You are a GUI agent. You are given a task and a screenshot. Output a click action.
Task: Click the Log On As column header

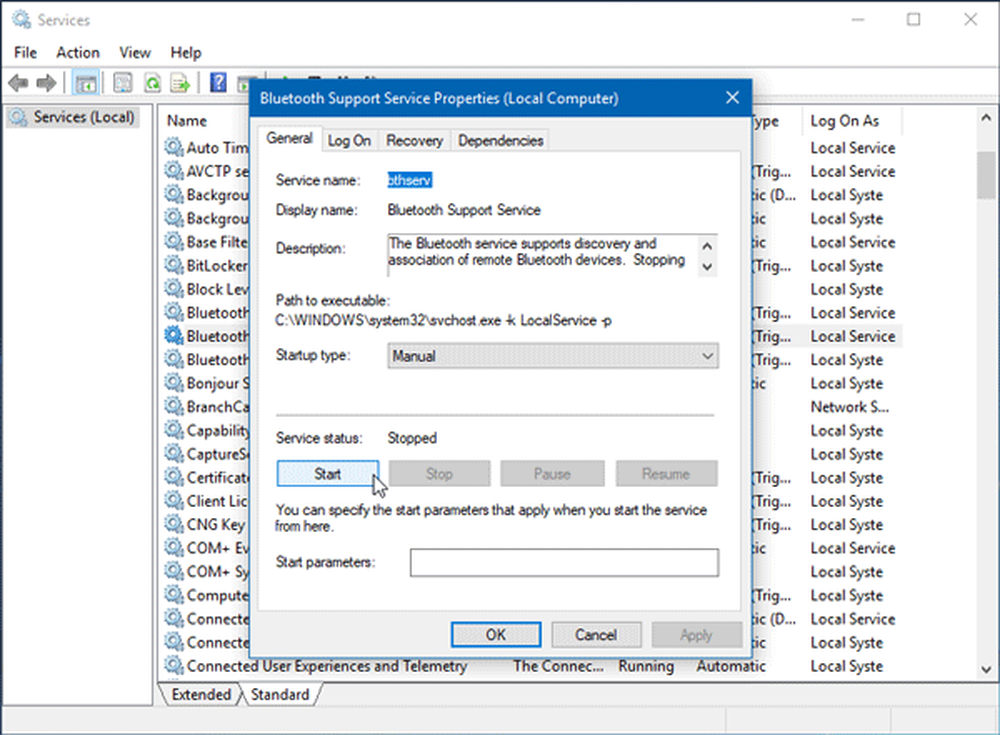[845, 121]
